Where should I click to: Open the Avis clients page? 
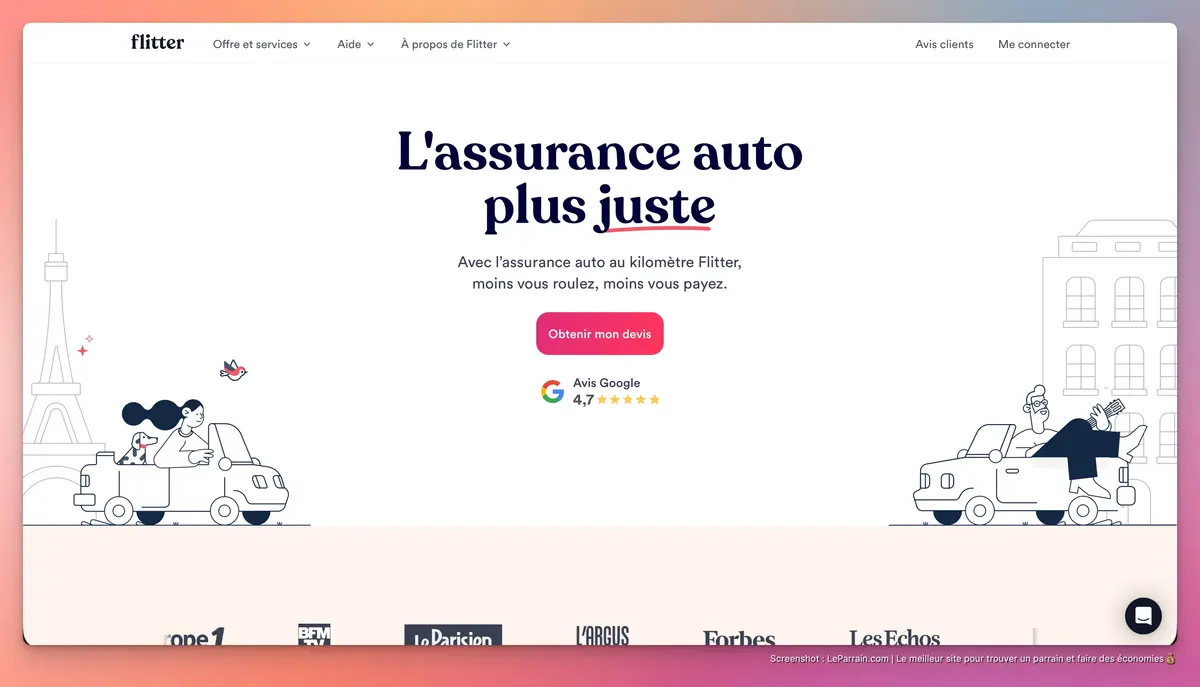point(944,44)
